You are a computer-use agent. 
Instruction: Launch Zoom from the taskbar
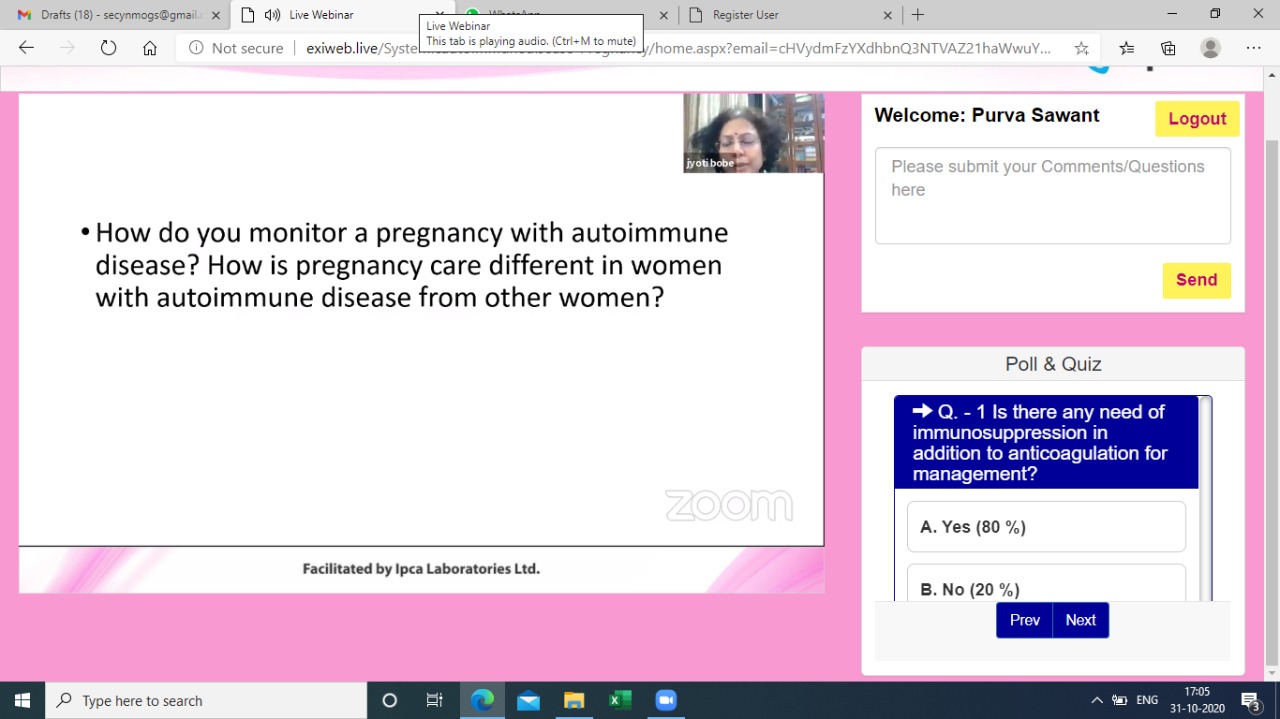(x=666, y=700)
